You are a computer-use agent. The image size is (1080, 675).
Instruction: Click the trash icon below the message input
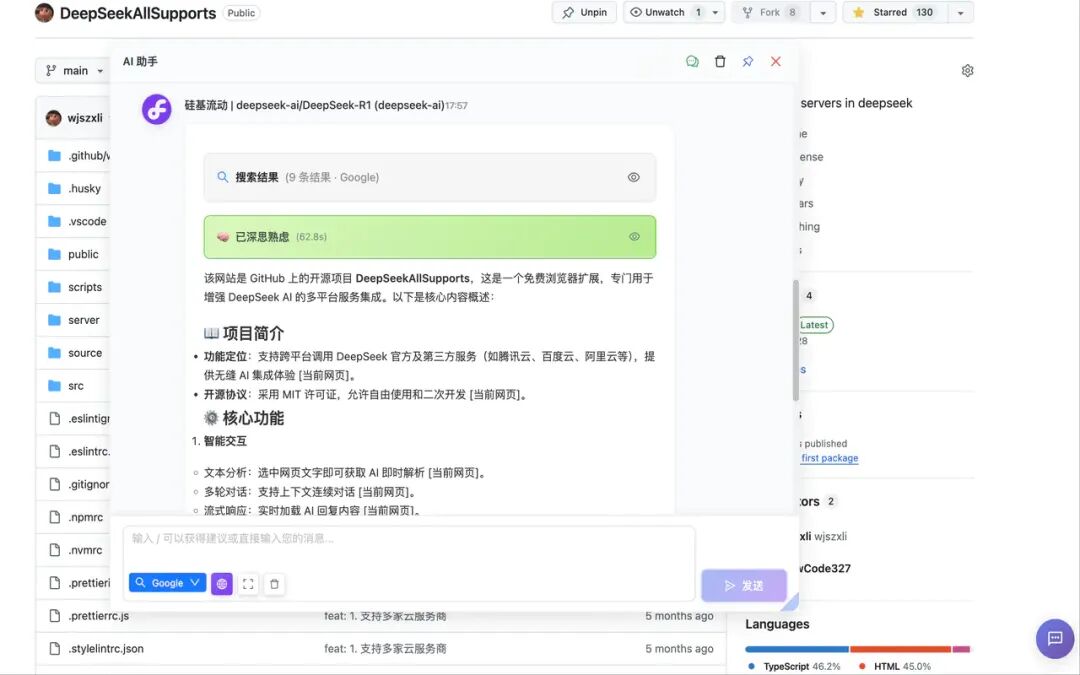click(274, 584)
